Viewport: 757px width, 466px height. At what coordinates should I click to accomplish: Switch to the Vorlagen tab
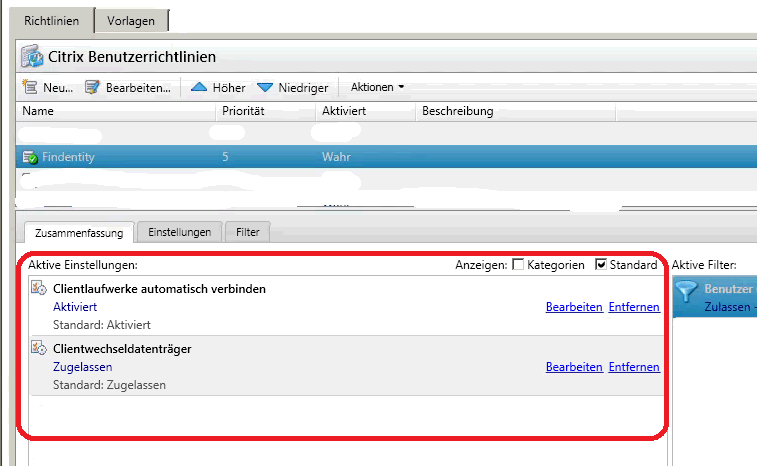pos(131,21)
